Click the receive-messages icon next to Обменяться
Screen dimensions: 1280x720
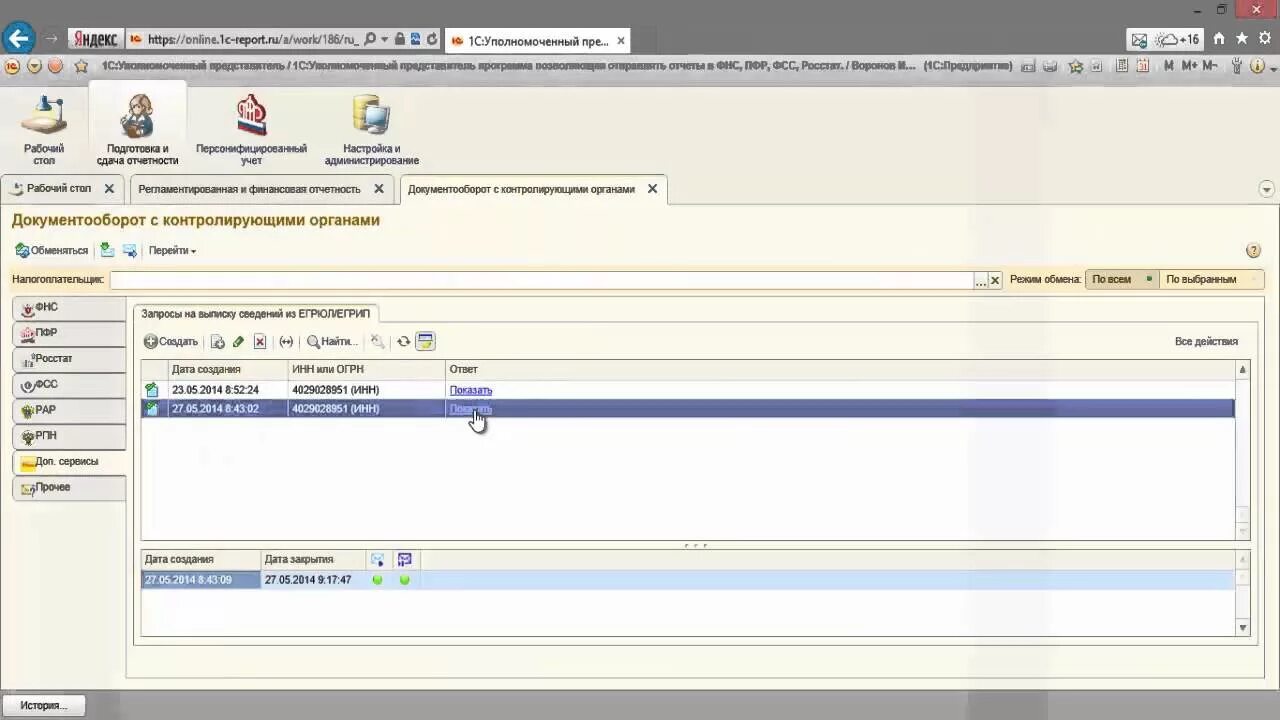point(107,250)
